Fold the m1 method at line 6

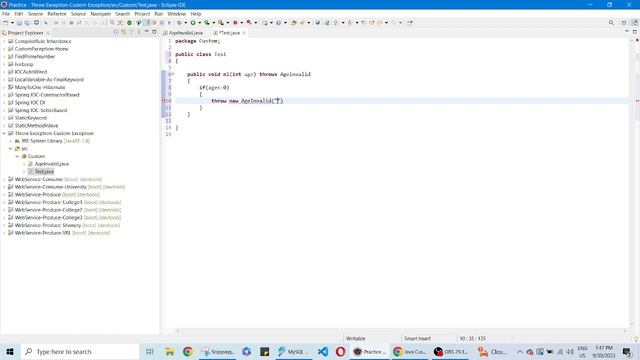(173, 74)
